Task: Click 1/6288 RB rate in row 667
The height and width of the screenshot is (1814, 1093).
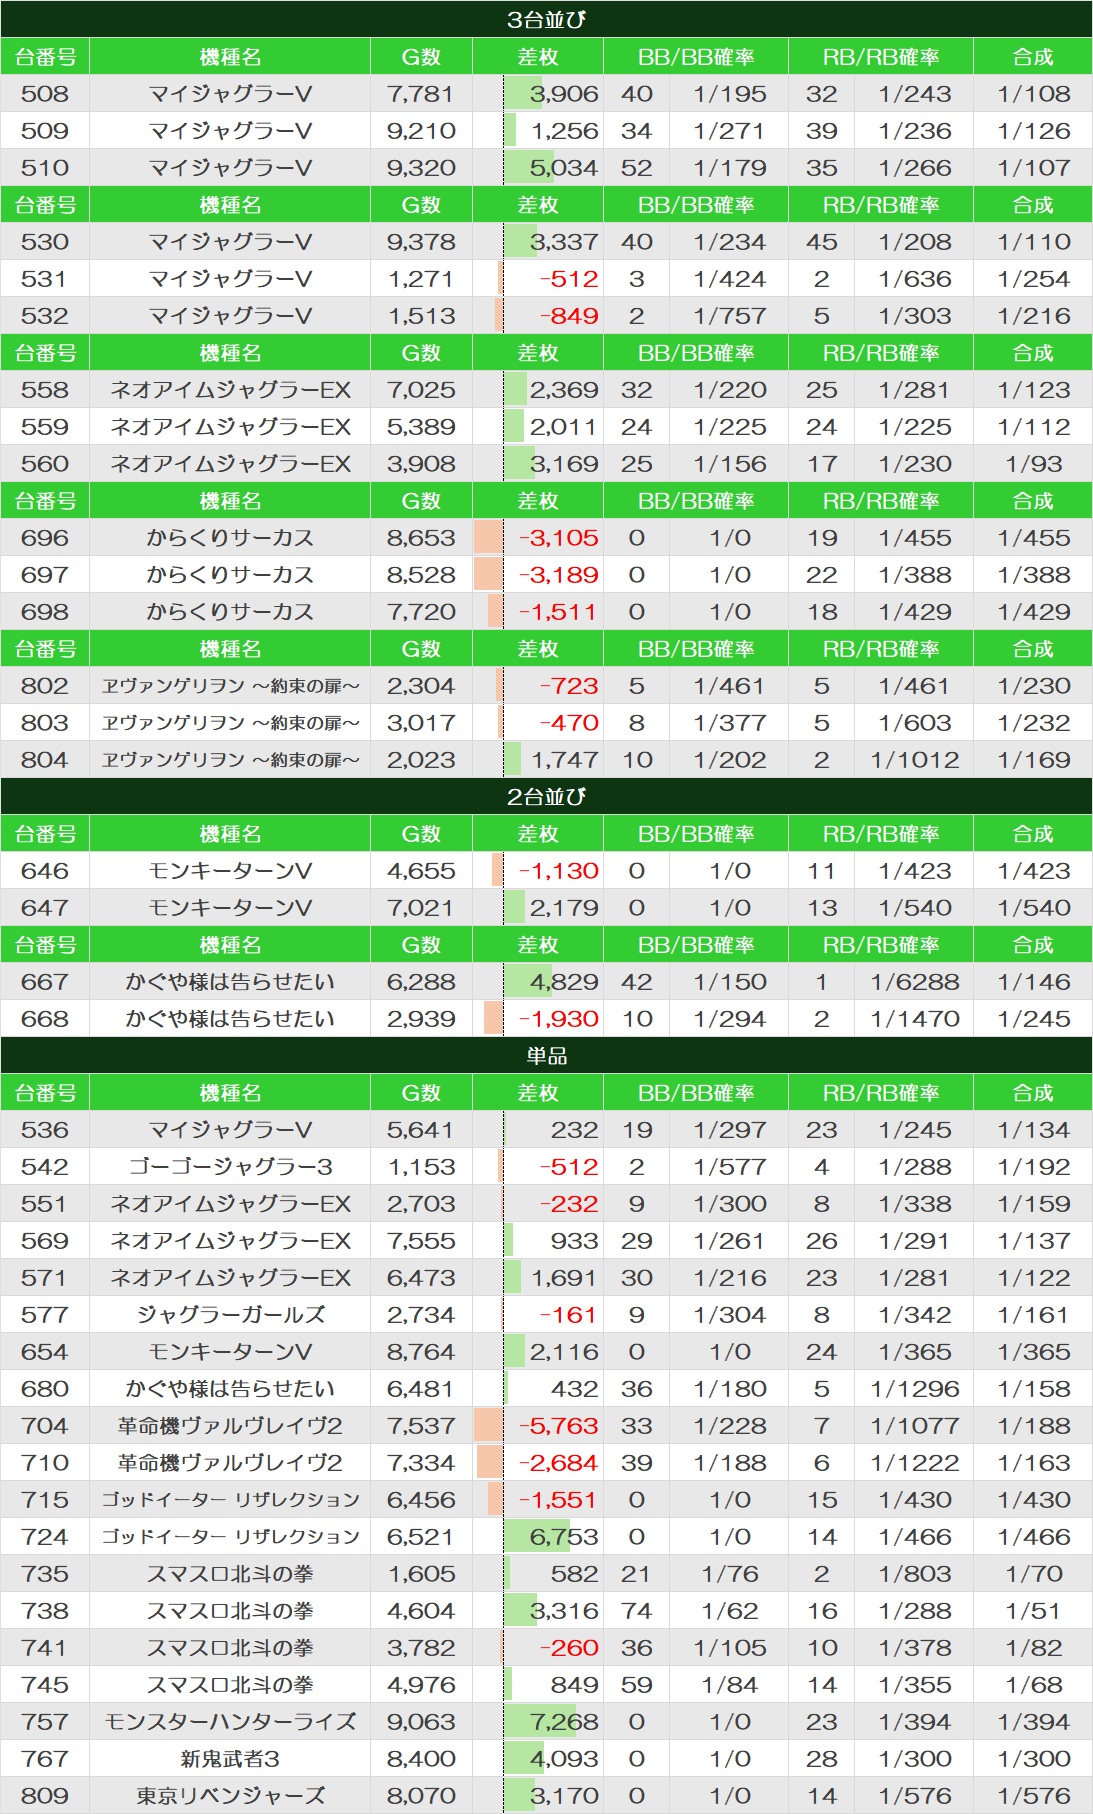Action: (x=915, y=982)
